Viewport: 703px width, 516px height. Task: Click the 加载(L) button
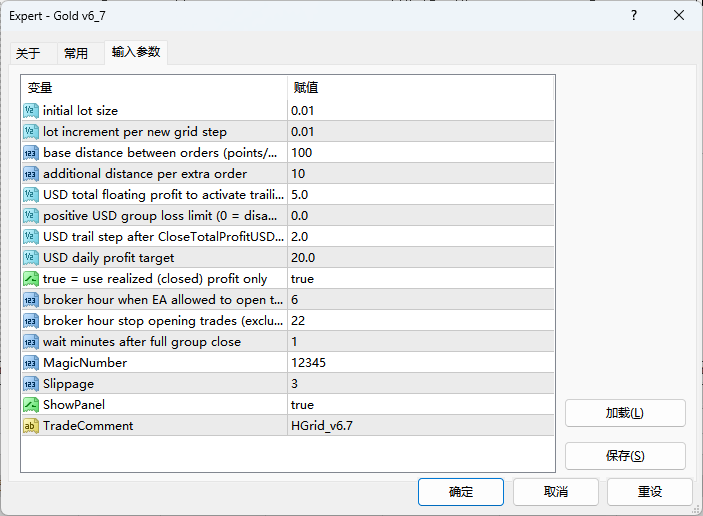point(625,413)
